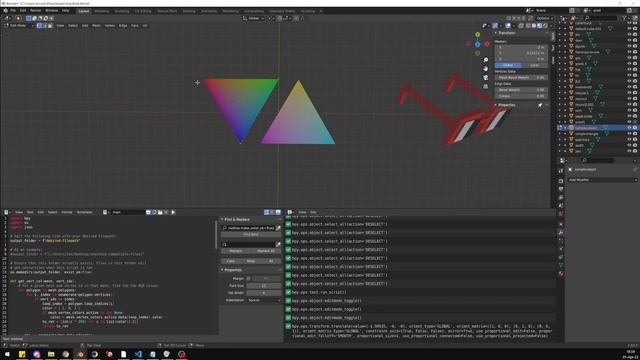Click the pin icon in the Properties panel header
Image resolution: width=640 pixels, height=360 pixels.
pyautogui.click(x=540, y=105)
